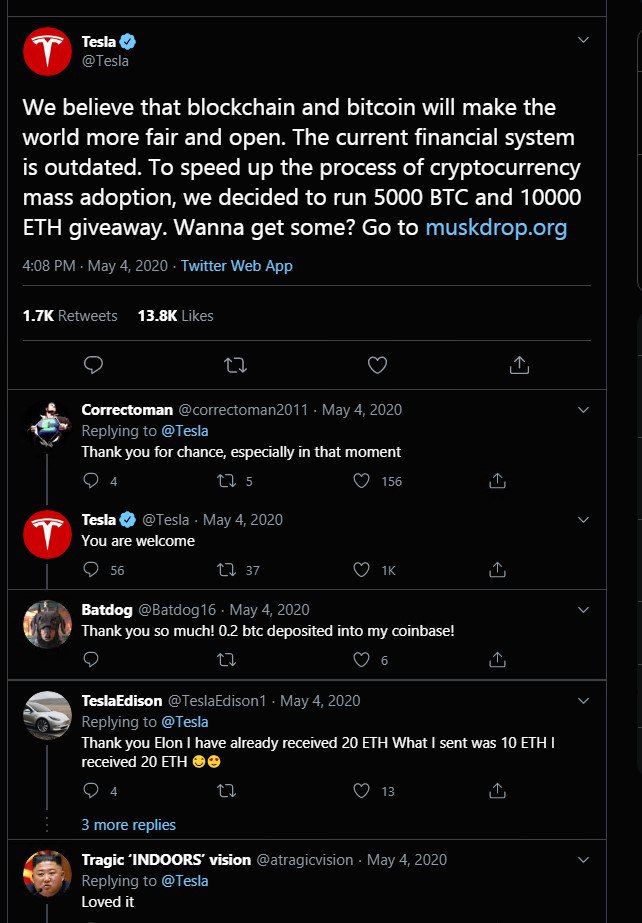
Task: Like Correctoman's reply with 156 likes
Action: [363, 481]
